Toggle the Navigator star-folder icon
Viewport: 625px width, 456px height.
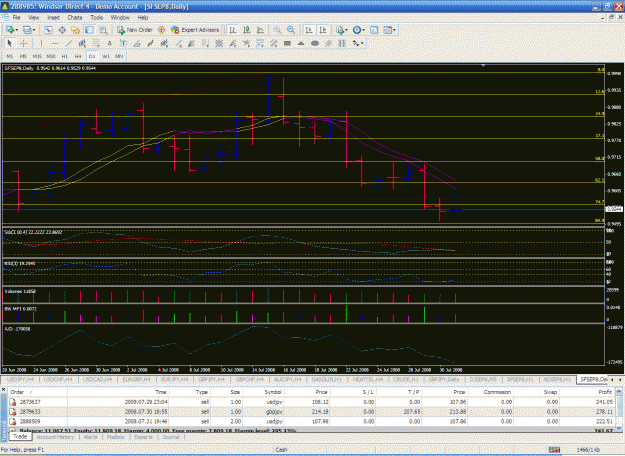75,30
